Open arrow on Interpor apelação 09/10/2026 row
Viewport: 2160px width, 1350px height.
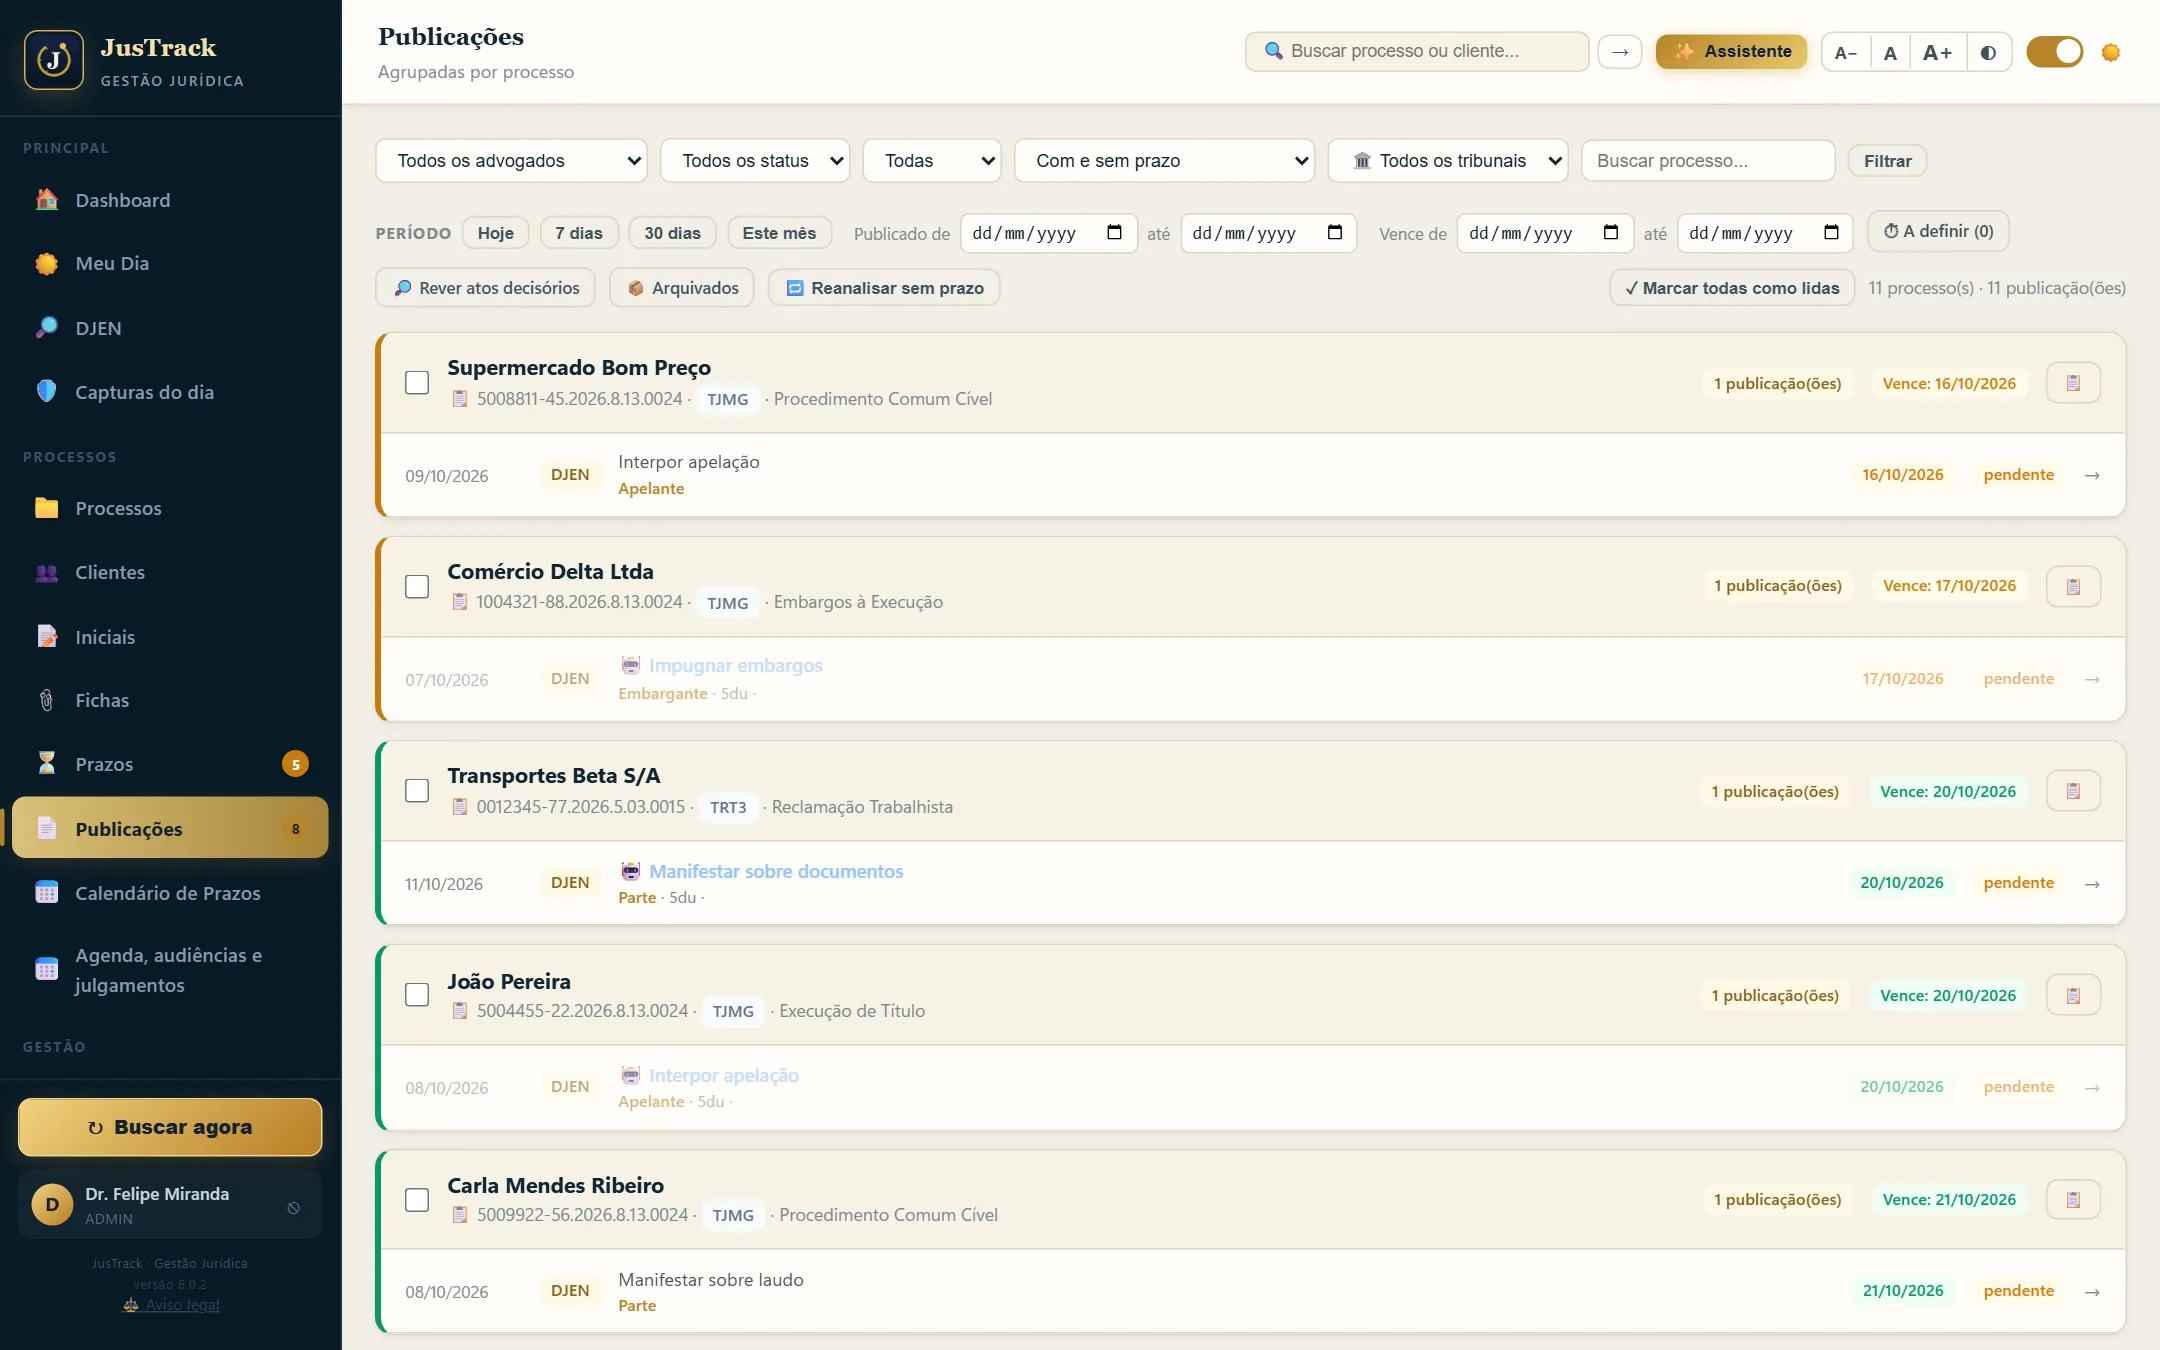tap(2092, 475)
